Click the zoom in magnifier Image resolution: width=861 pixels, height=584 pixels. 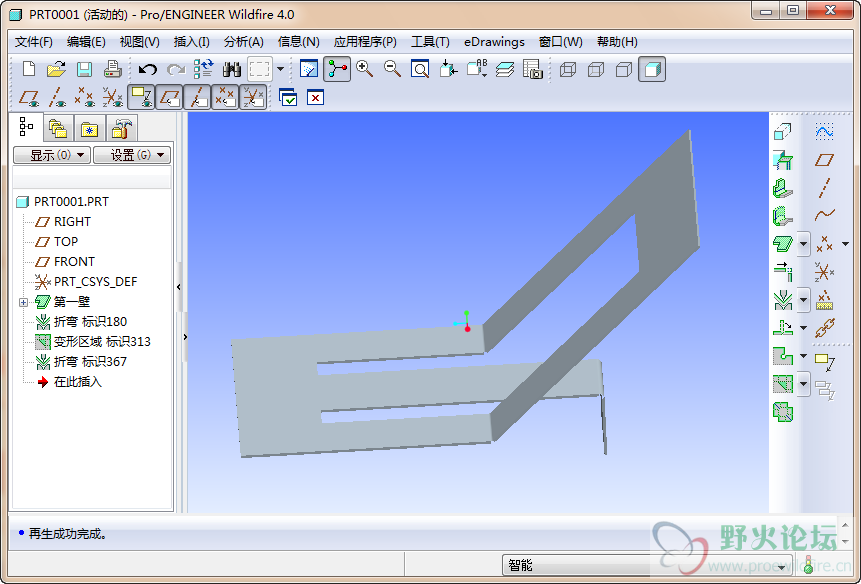pyautogui.click(x=365, y=70)
